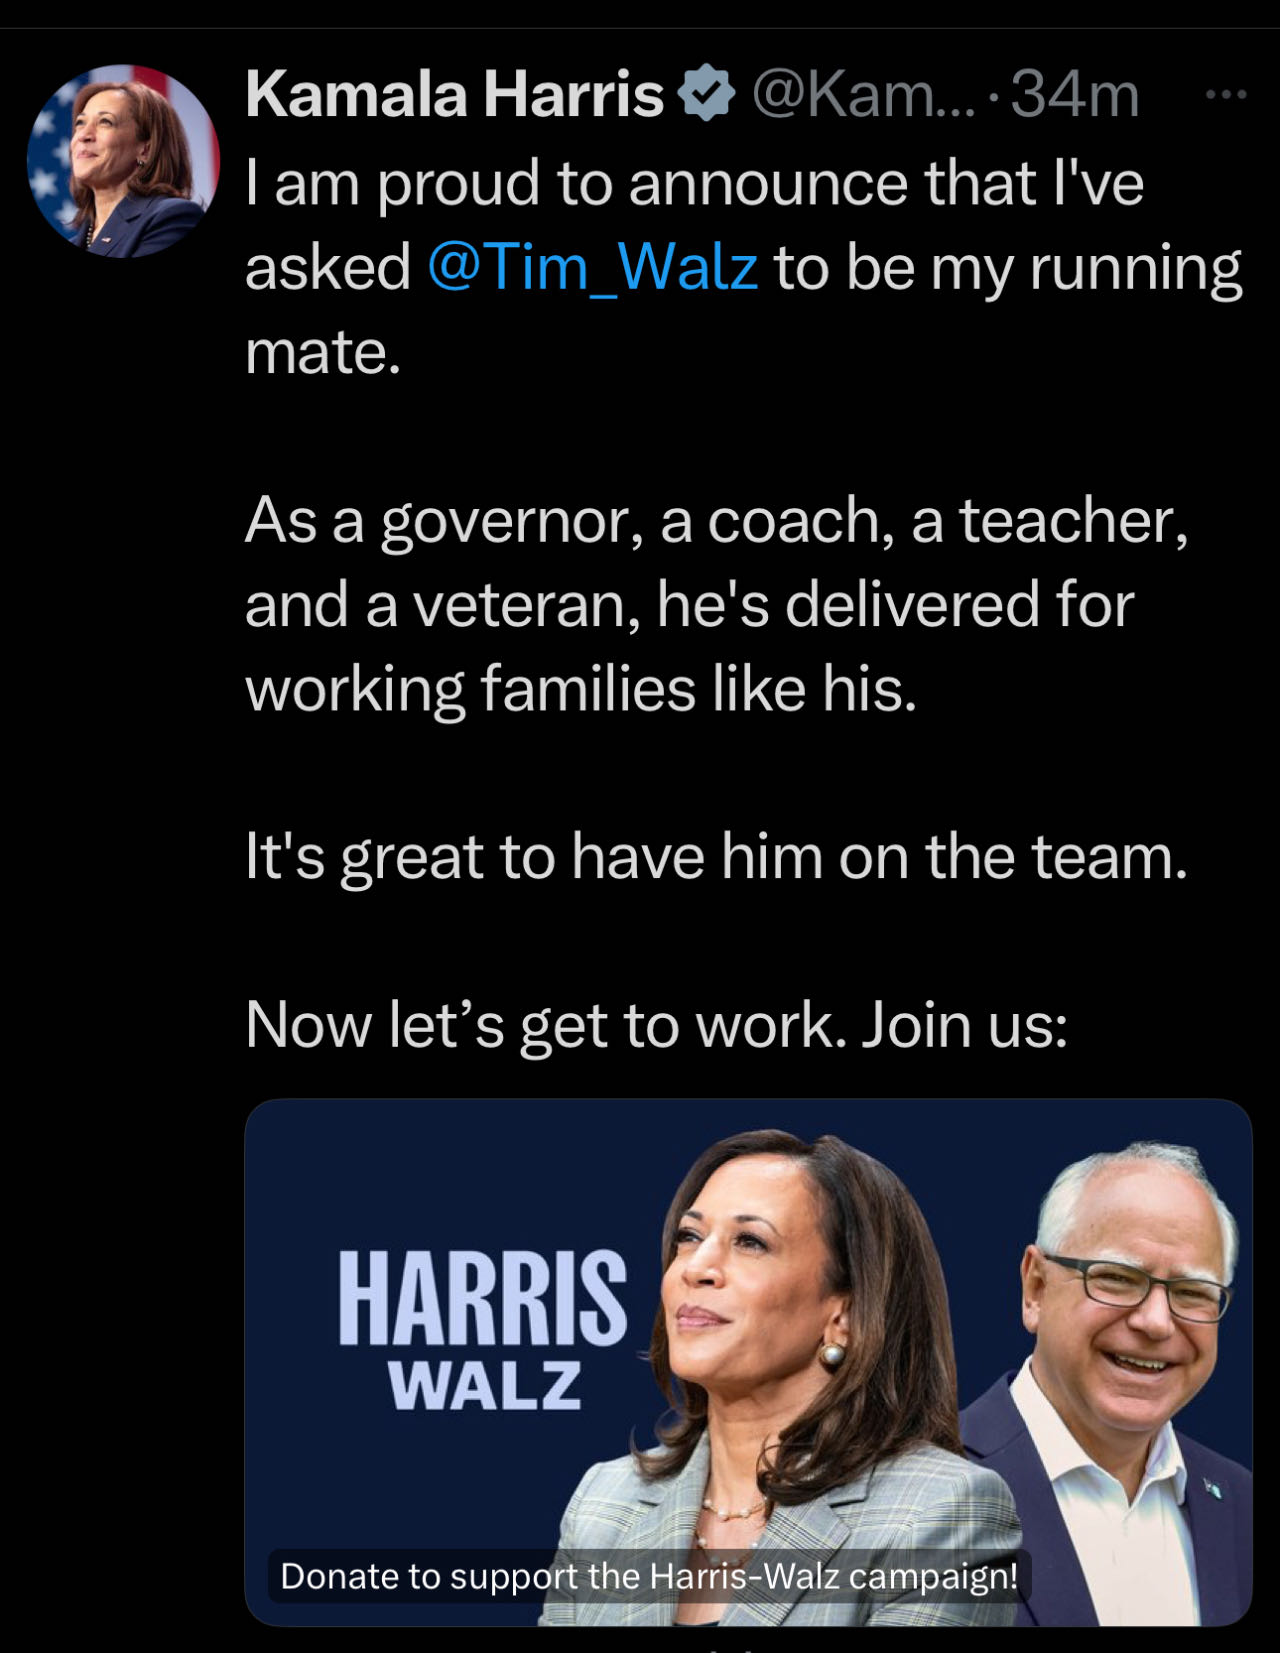Click the 'As a governor, a coach' line
Screen dimensions: 1280x1653
coord(717,521)
